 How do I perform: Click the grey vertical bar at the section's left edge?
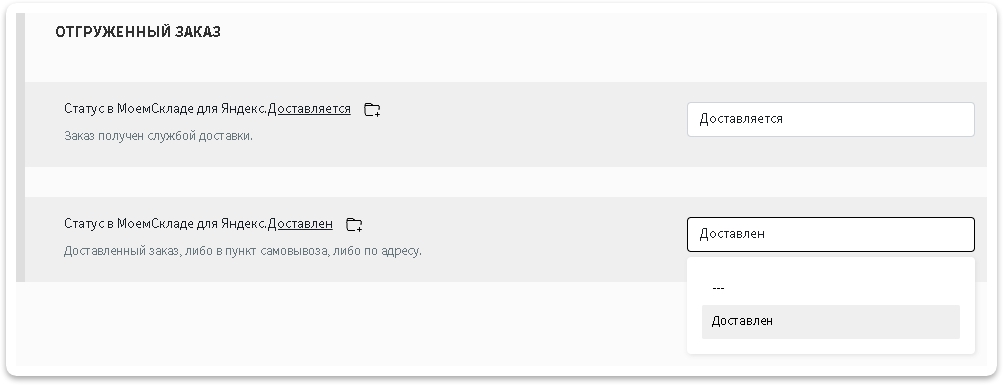coord(20,147)
